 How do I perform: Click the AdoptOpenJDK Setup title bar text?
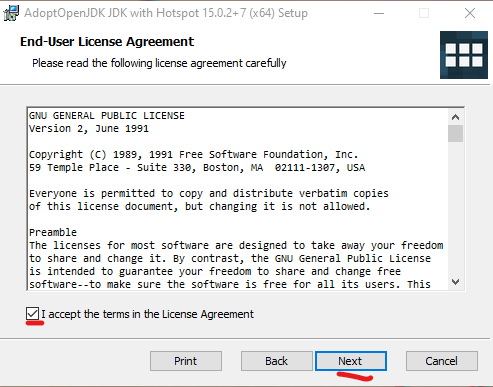166,13
